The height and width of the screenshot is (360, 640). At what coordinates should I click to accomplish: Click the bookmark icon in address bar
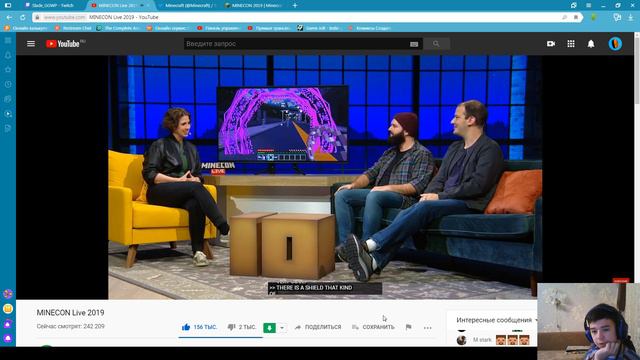tap(576, 17)
